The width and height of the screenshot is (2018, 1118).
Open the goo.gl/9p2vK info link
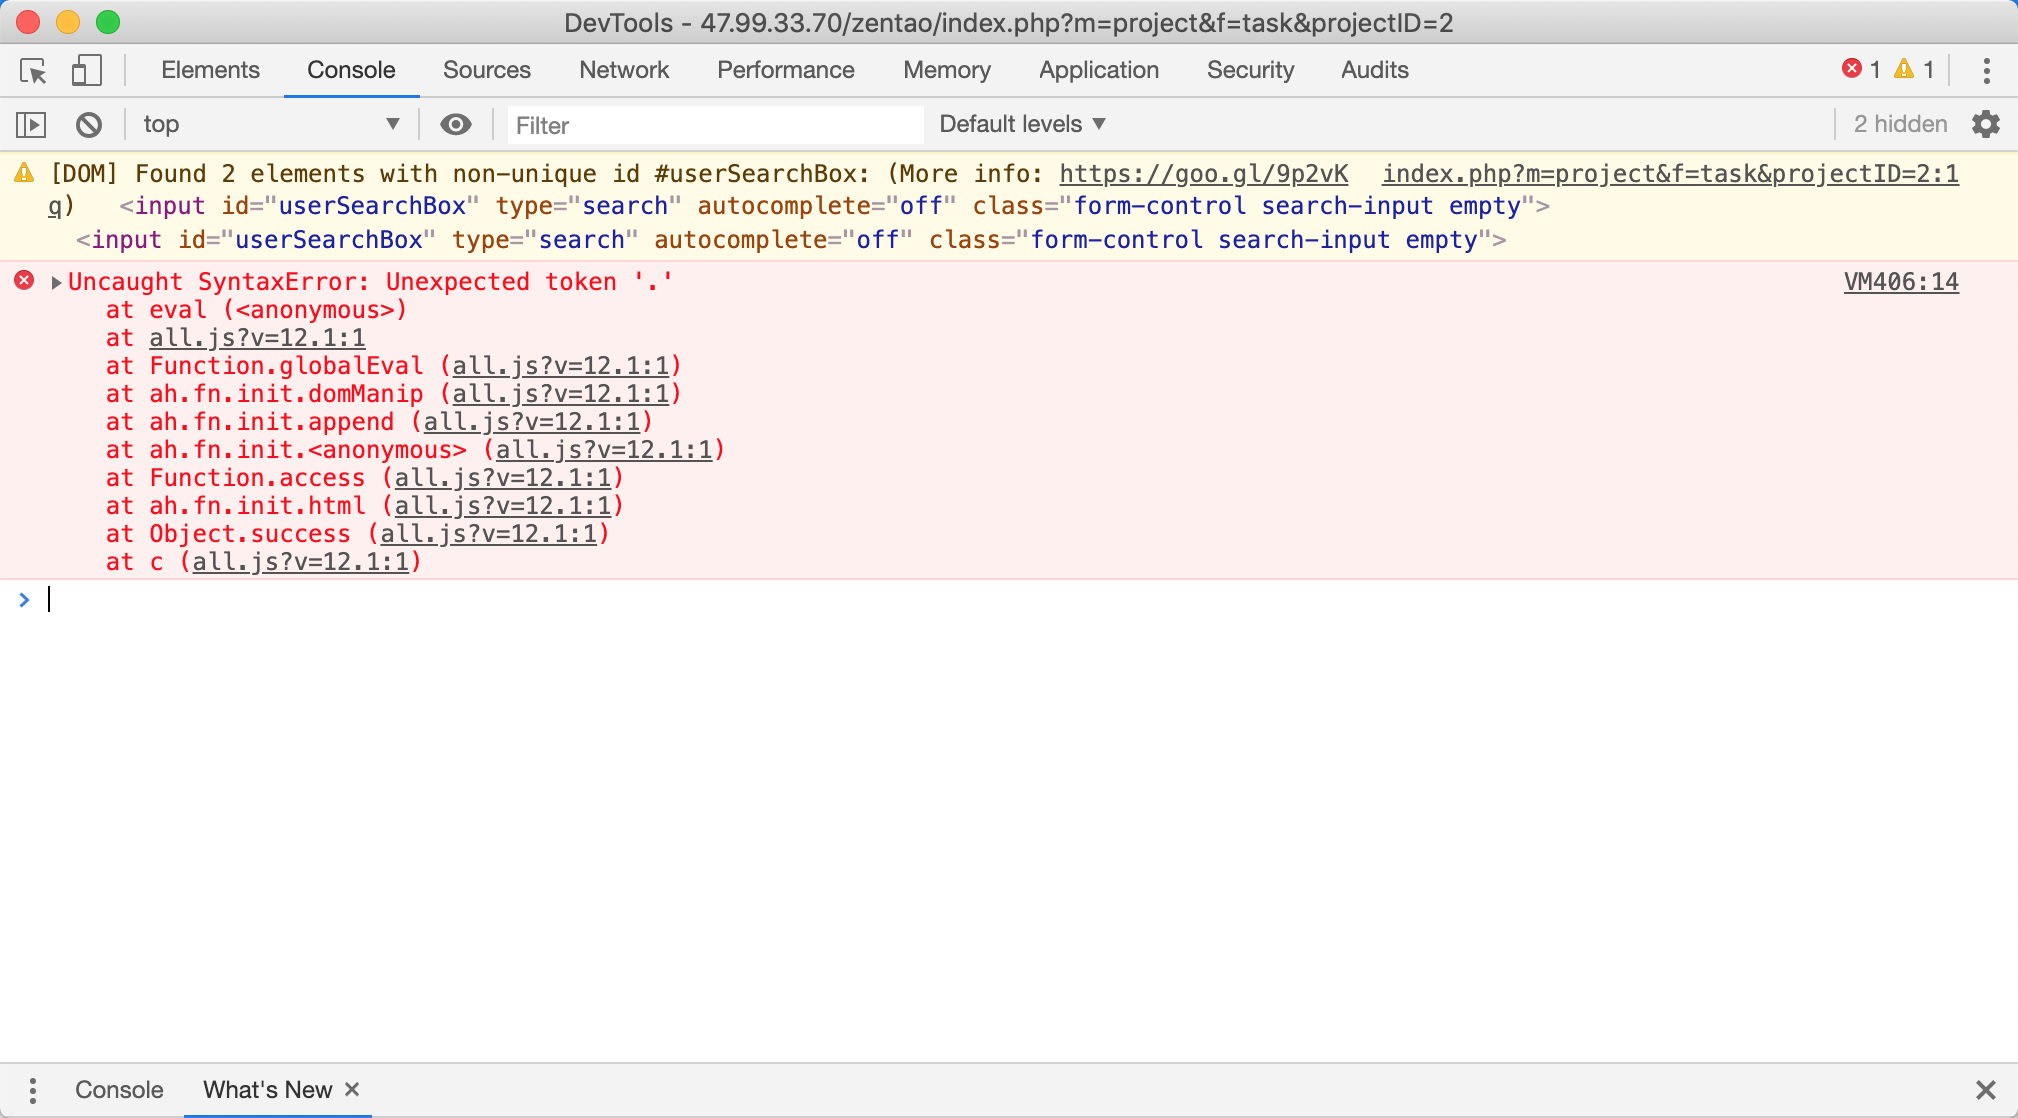point(1203,174)
